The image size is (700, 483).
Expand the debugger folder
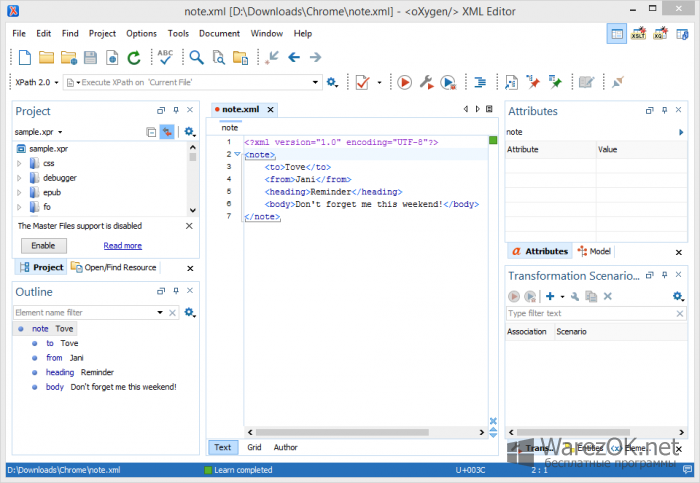click(x=19, y=178)
